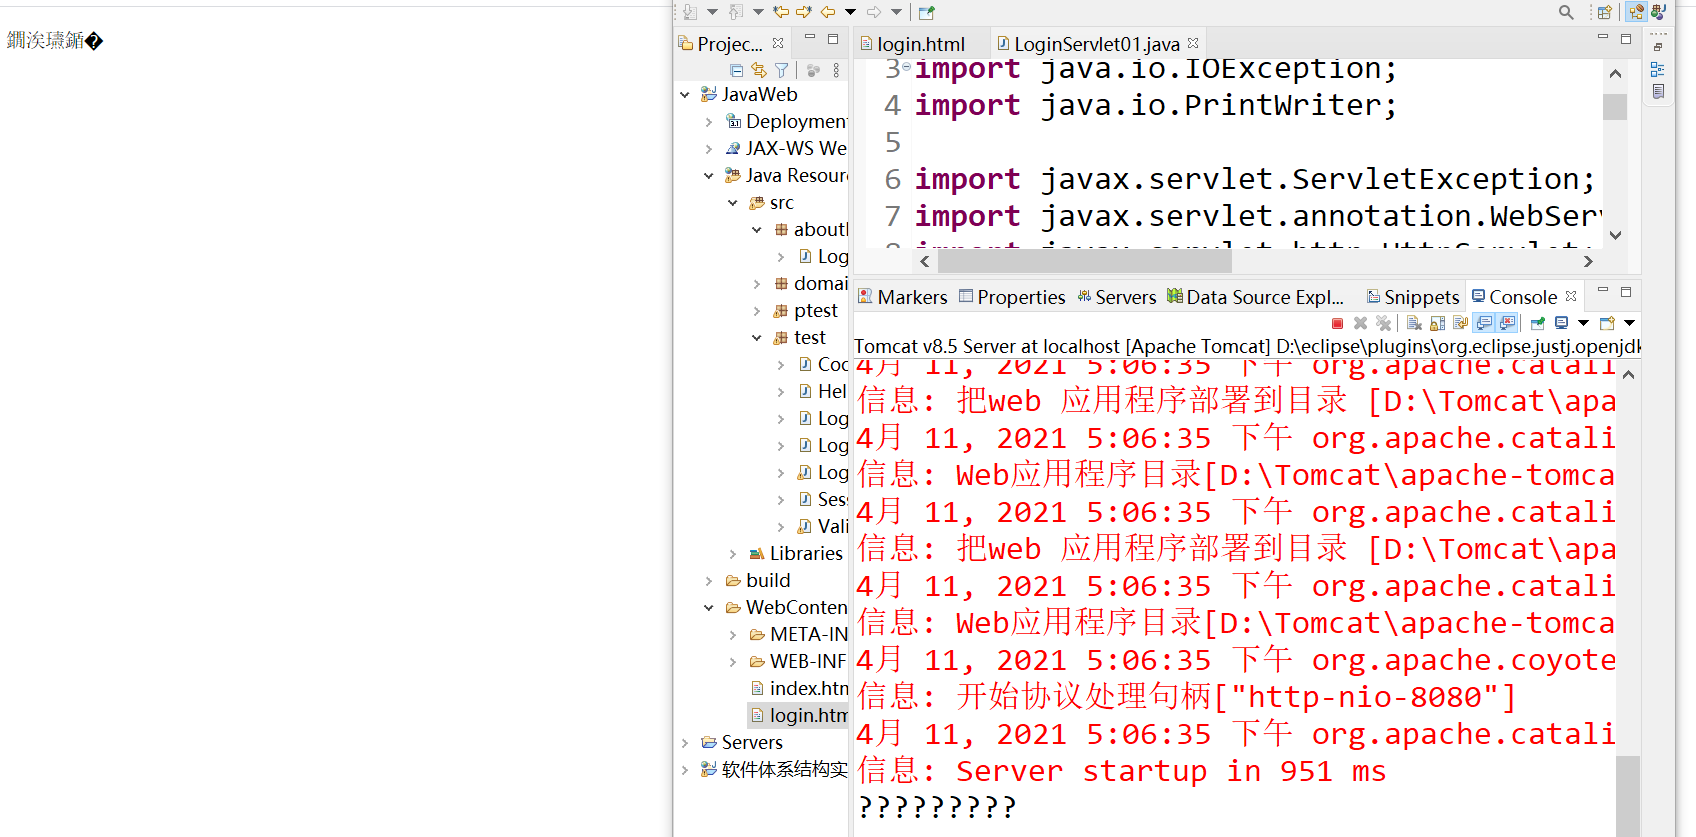This screenshot has width=1696, height=837.
Task: Select the WebContent folder
Action: click(x=786, y=607)
